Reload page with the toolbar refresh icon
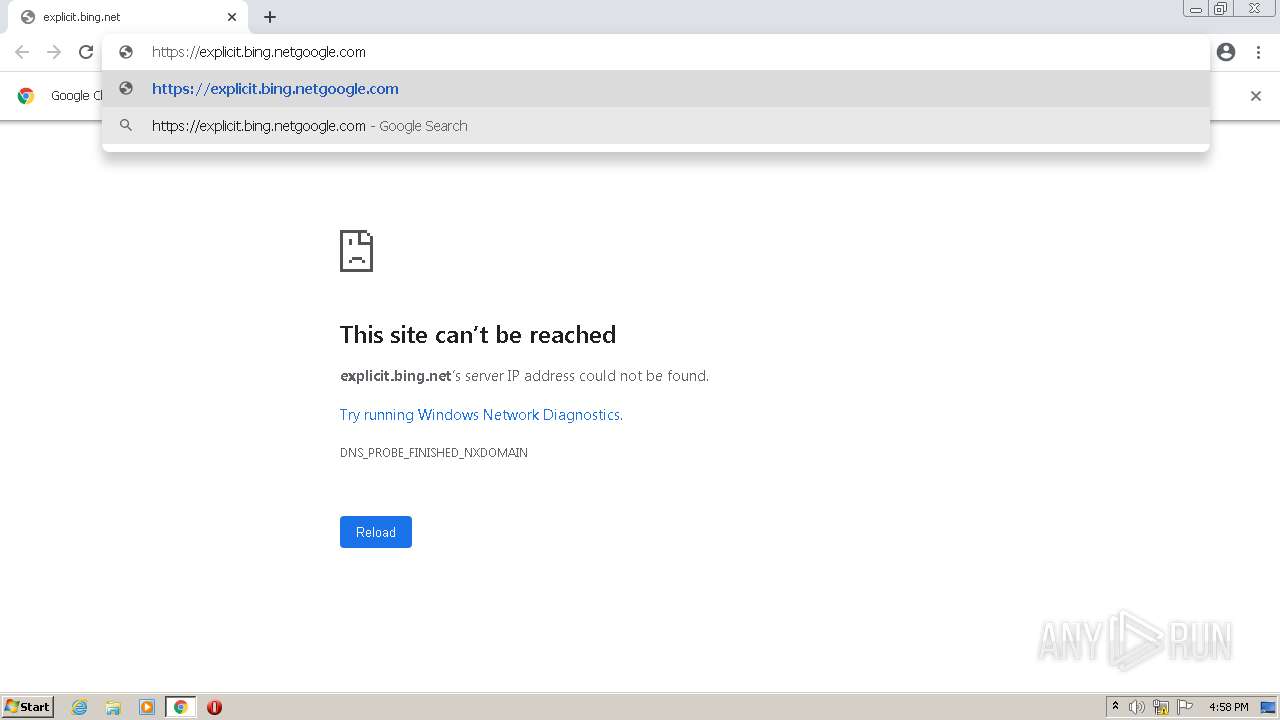The height and width of the screenshot is (720, 1280). coord(86,52)
